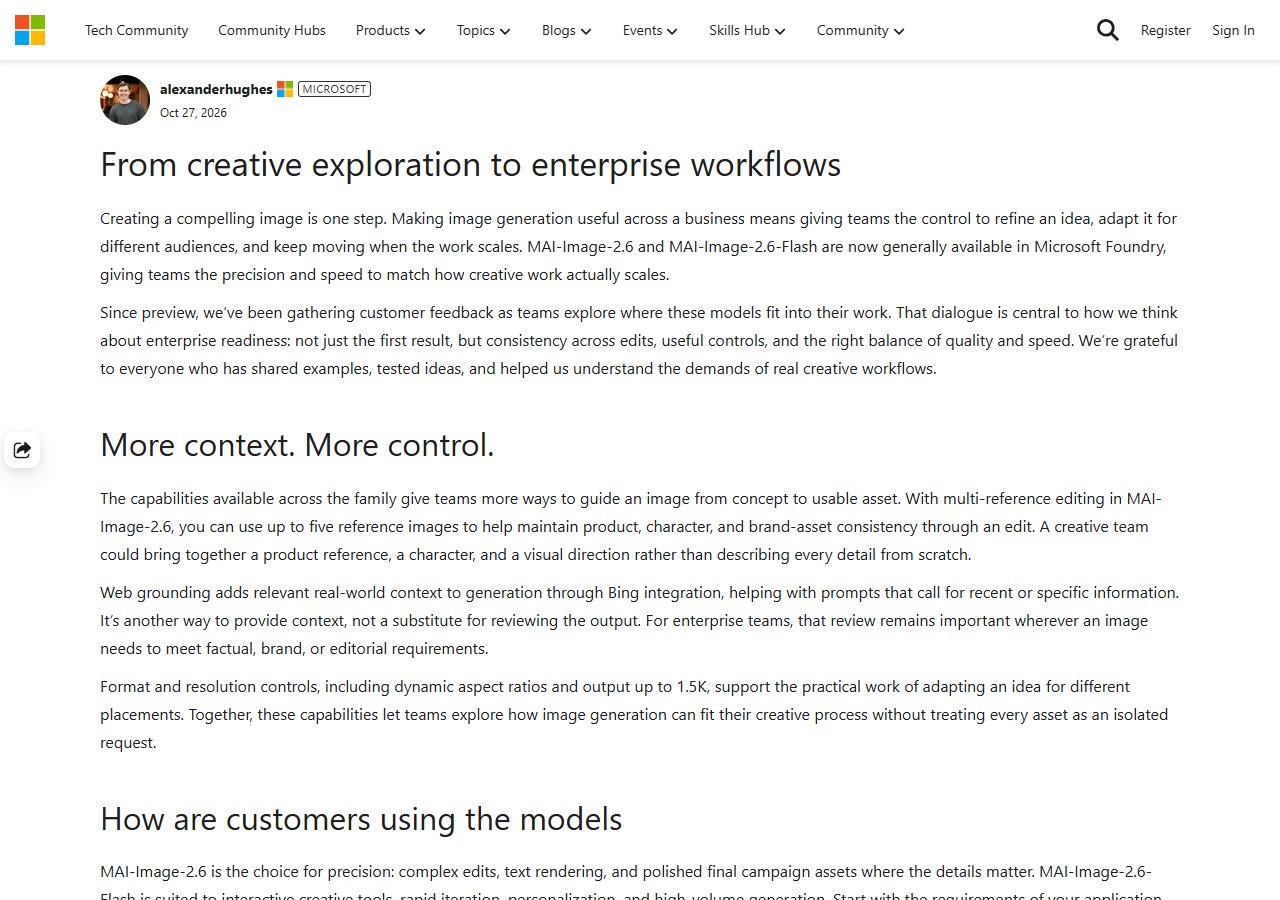
Task: Expand the Topics dropdown menu
Action: coord(484,30)
